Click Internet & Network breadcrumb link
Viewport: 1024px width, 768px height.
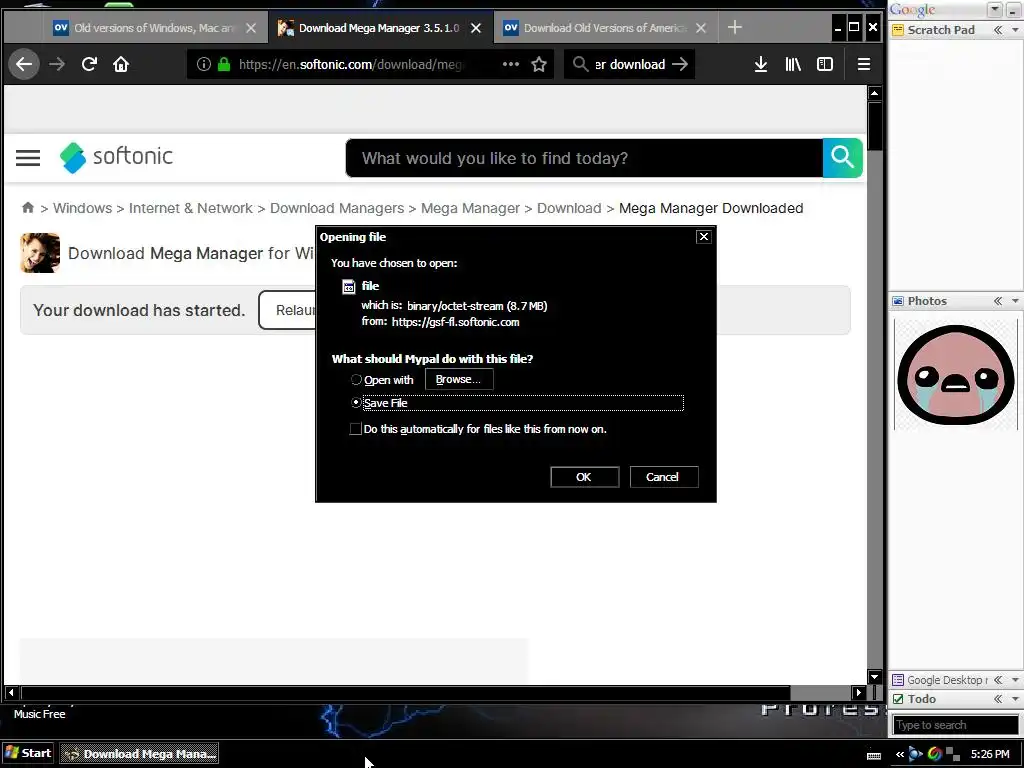point(191,208)
